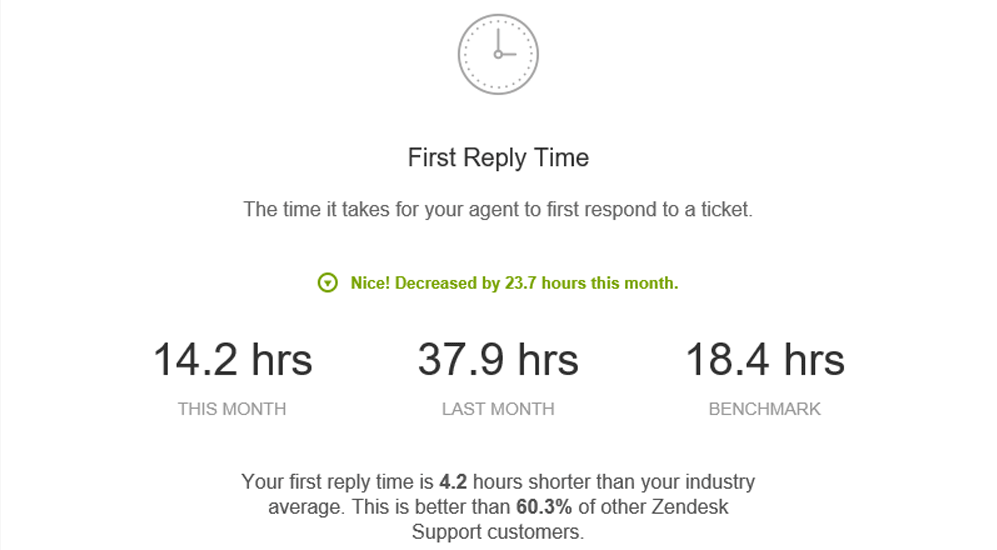Screen dimensions: 997x550
Task: Click "hrs" next to 14.2
Action: [x=282, y=360]
